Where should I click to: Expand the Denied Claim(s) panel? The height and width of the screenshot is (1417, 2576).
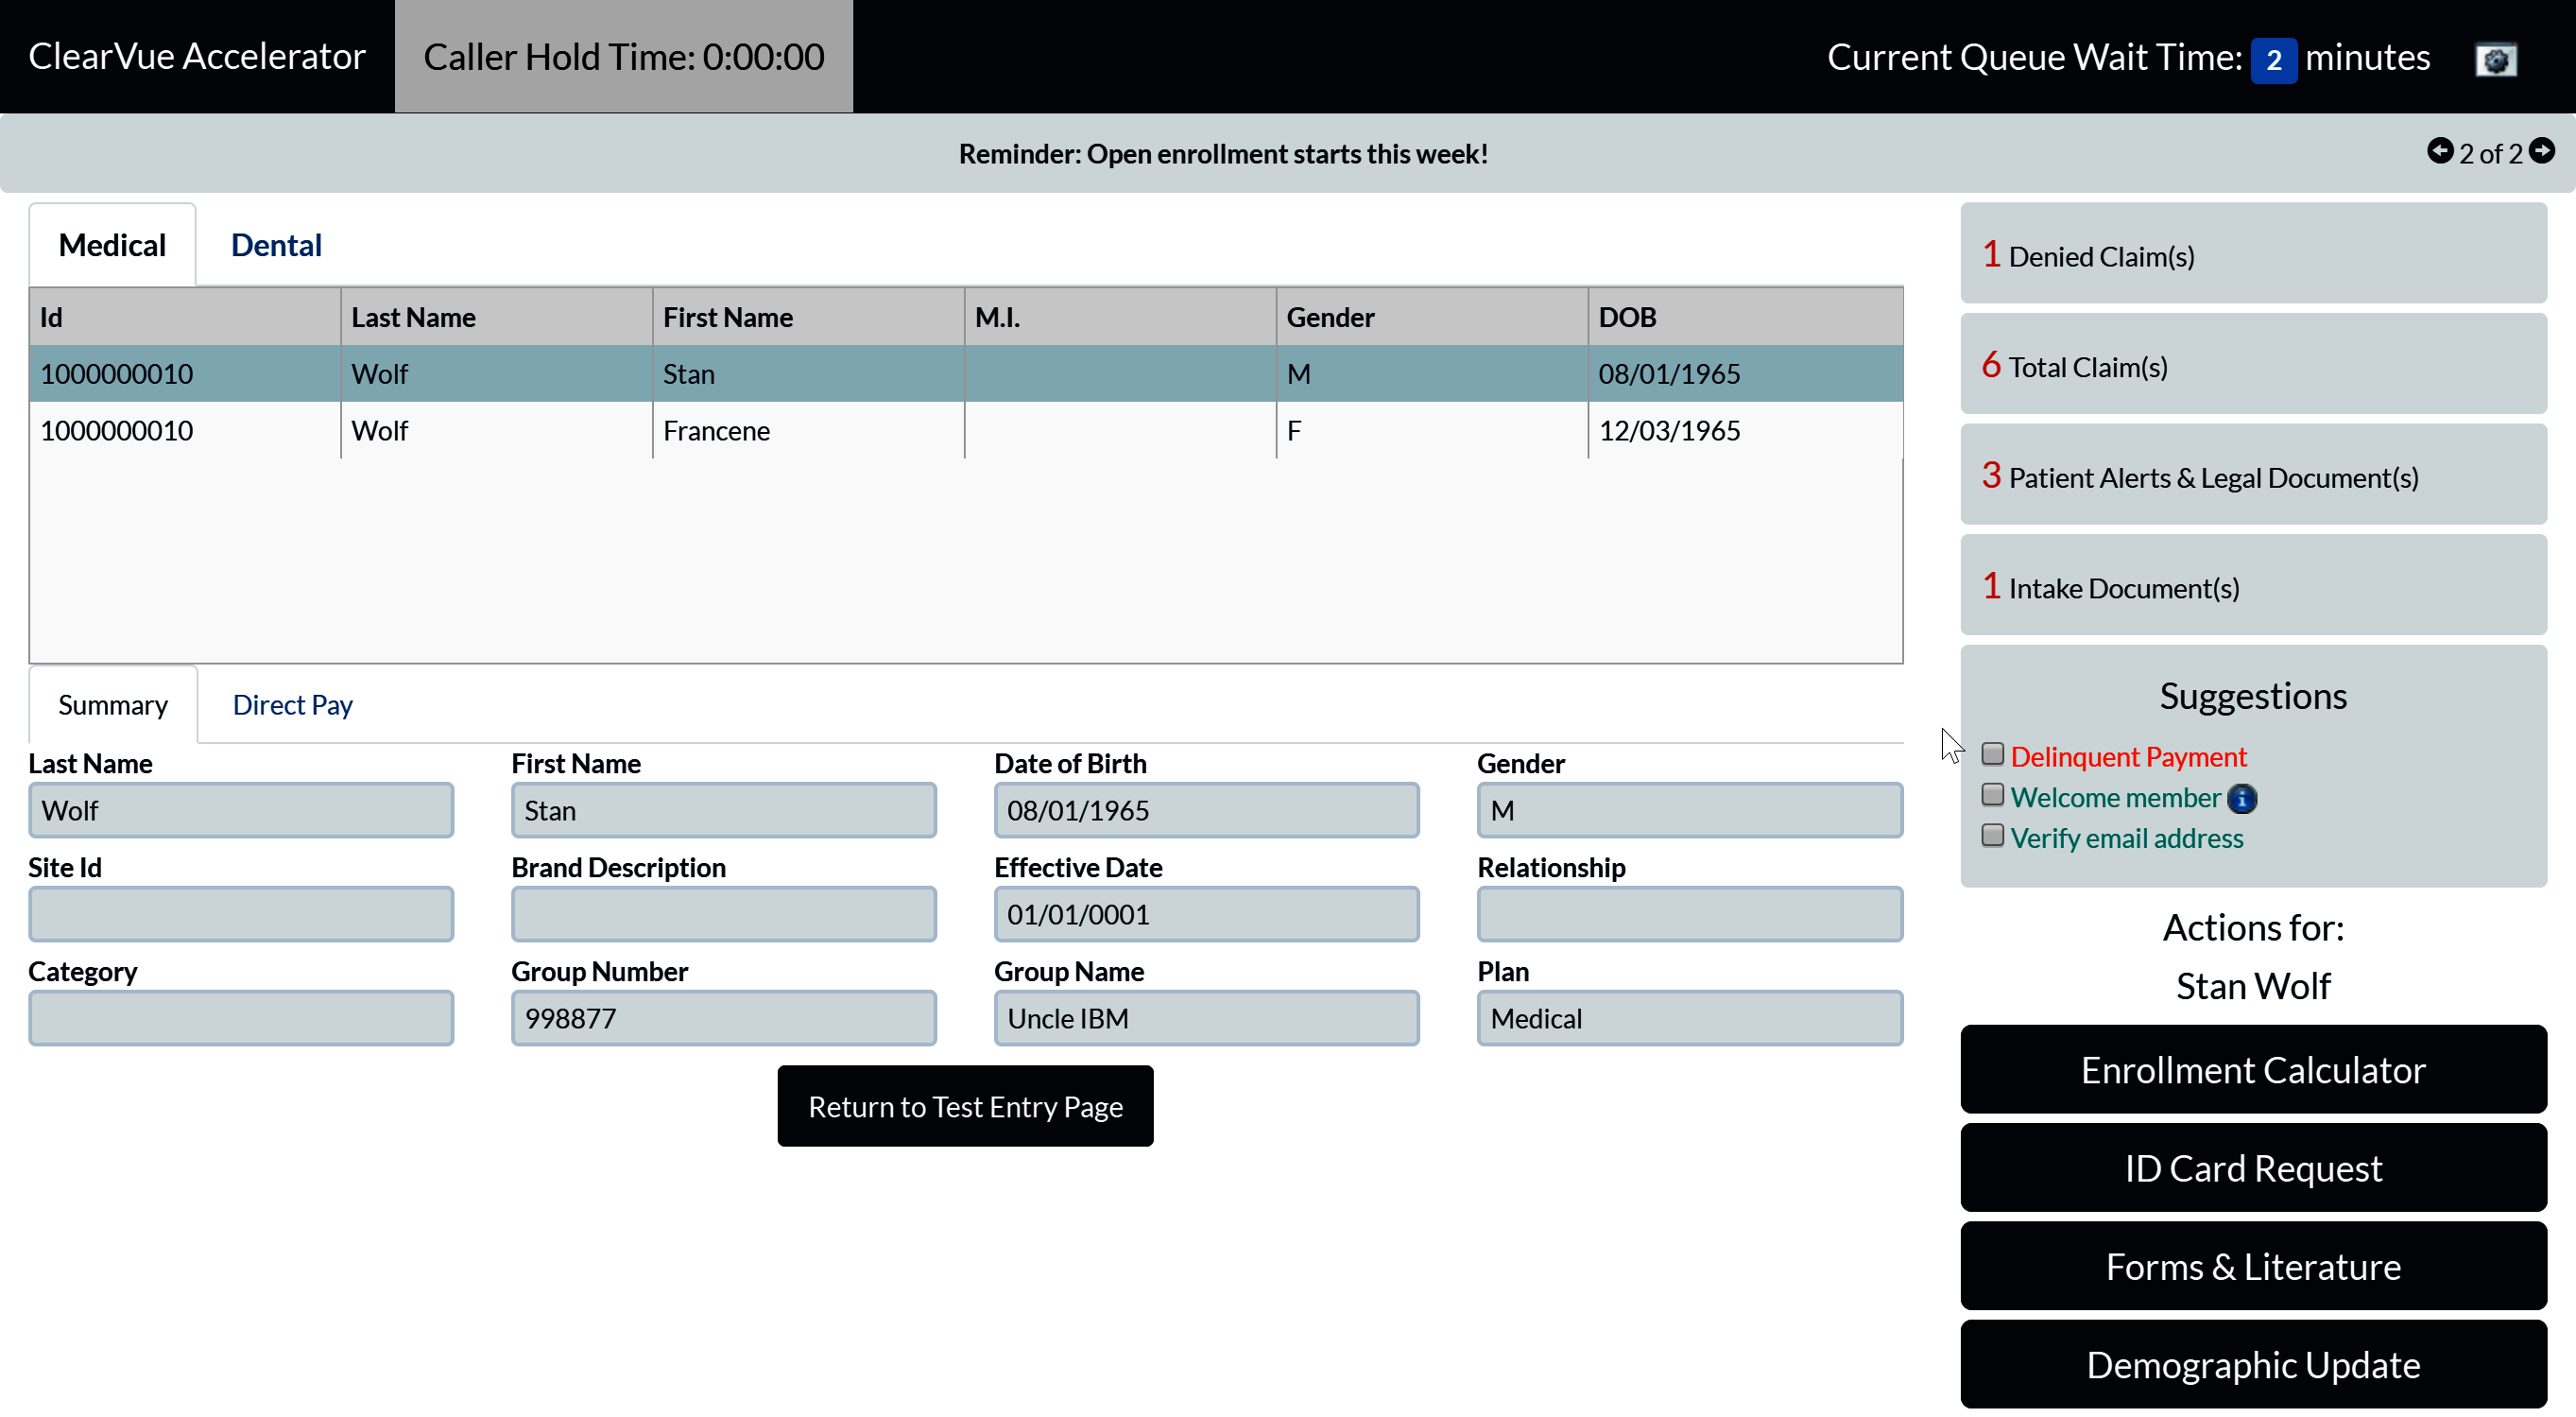tap(2252, 255)
